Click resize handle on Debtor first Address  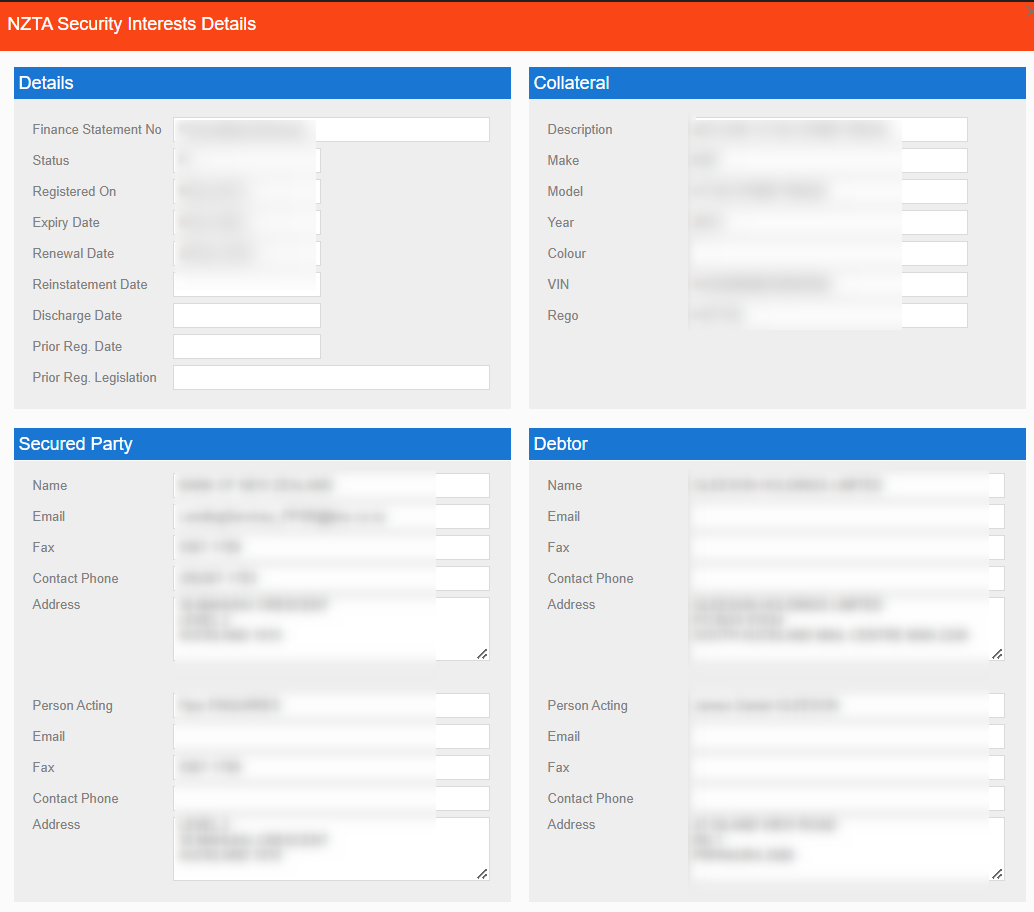coord(998,654)
